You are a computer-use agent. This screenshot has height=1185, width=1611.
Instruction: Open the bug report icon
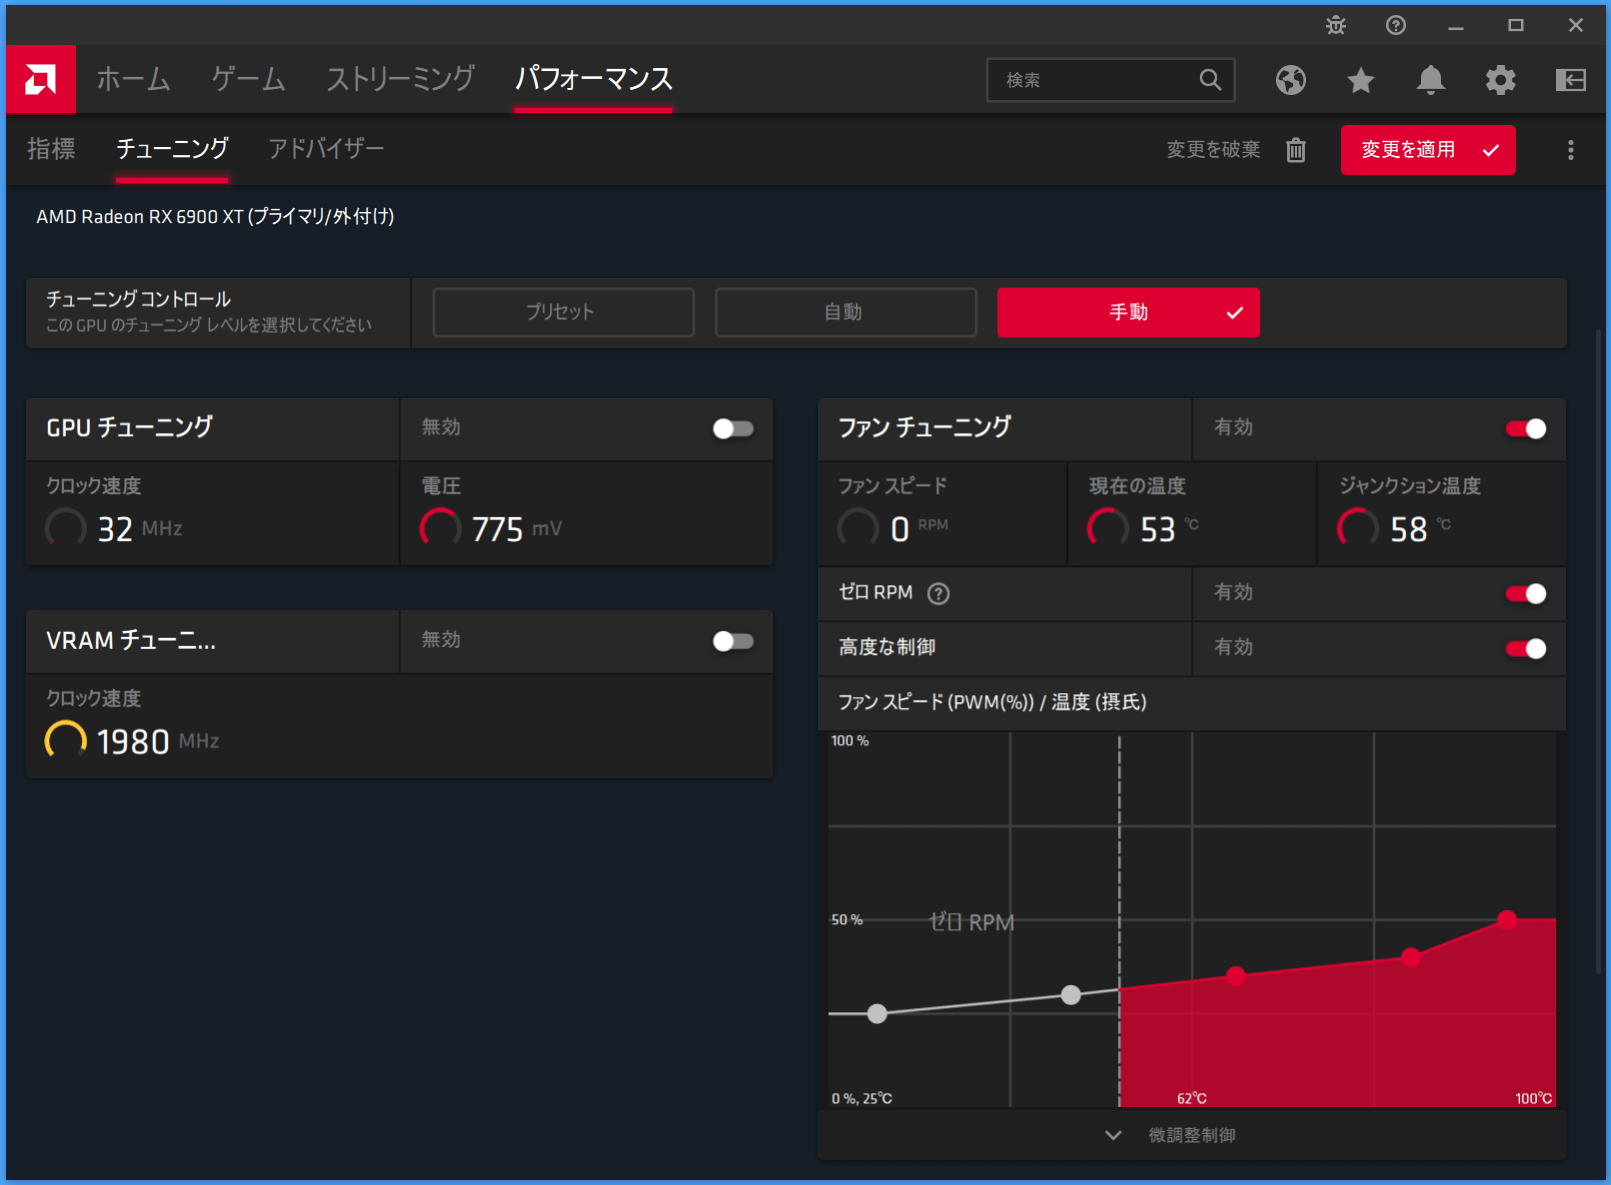[x=1336, y=26]
